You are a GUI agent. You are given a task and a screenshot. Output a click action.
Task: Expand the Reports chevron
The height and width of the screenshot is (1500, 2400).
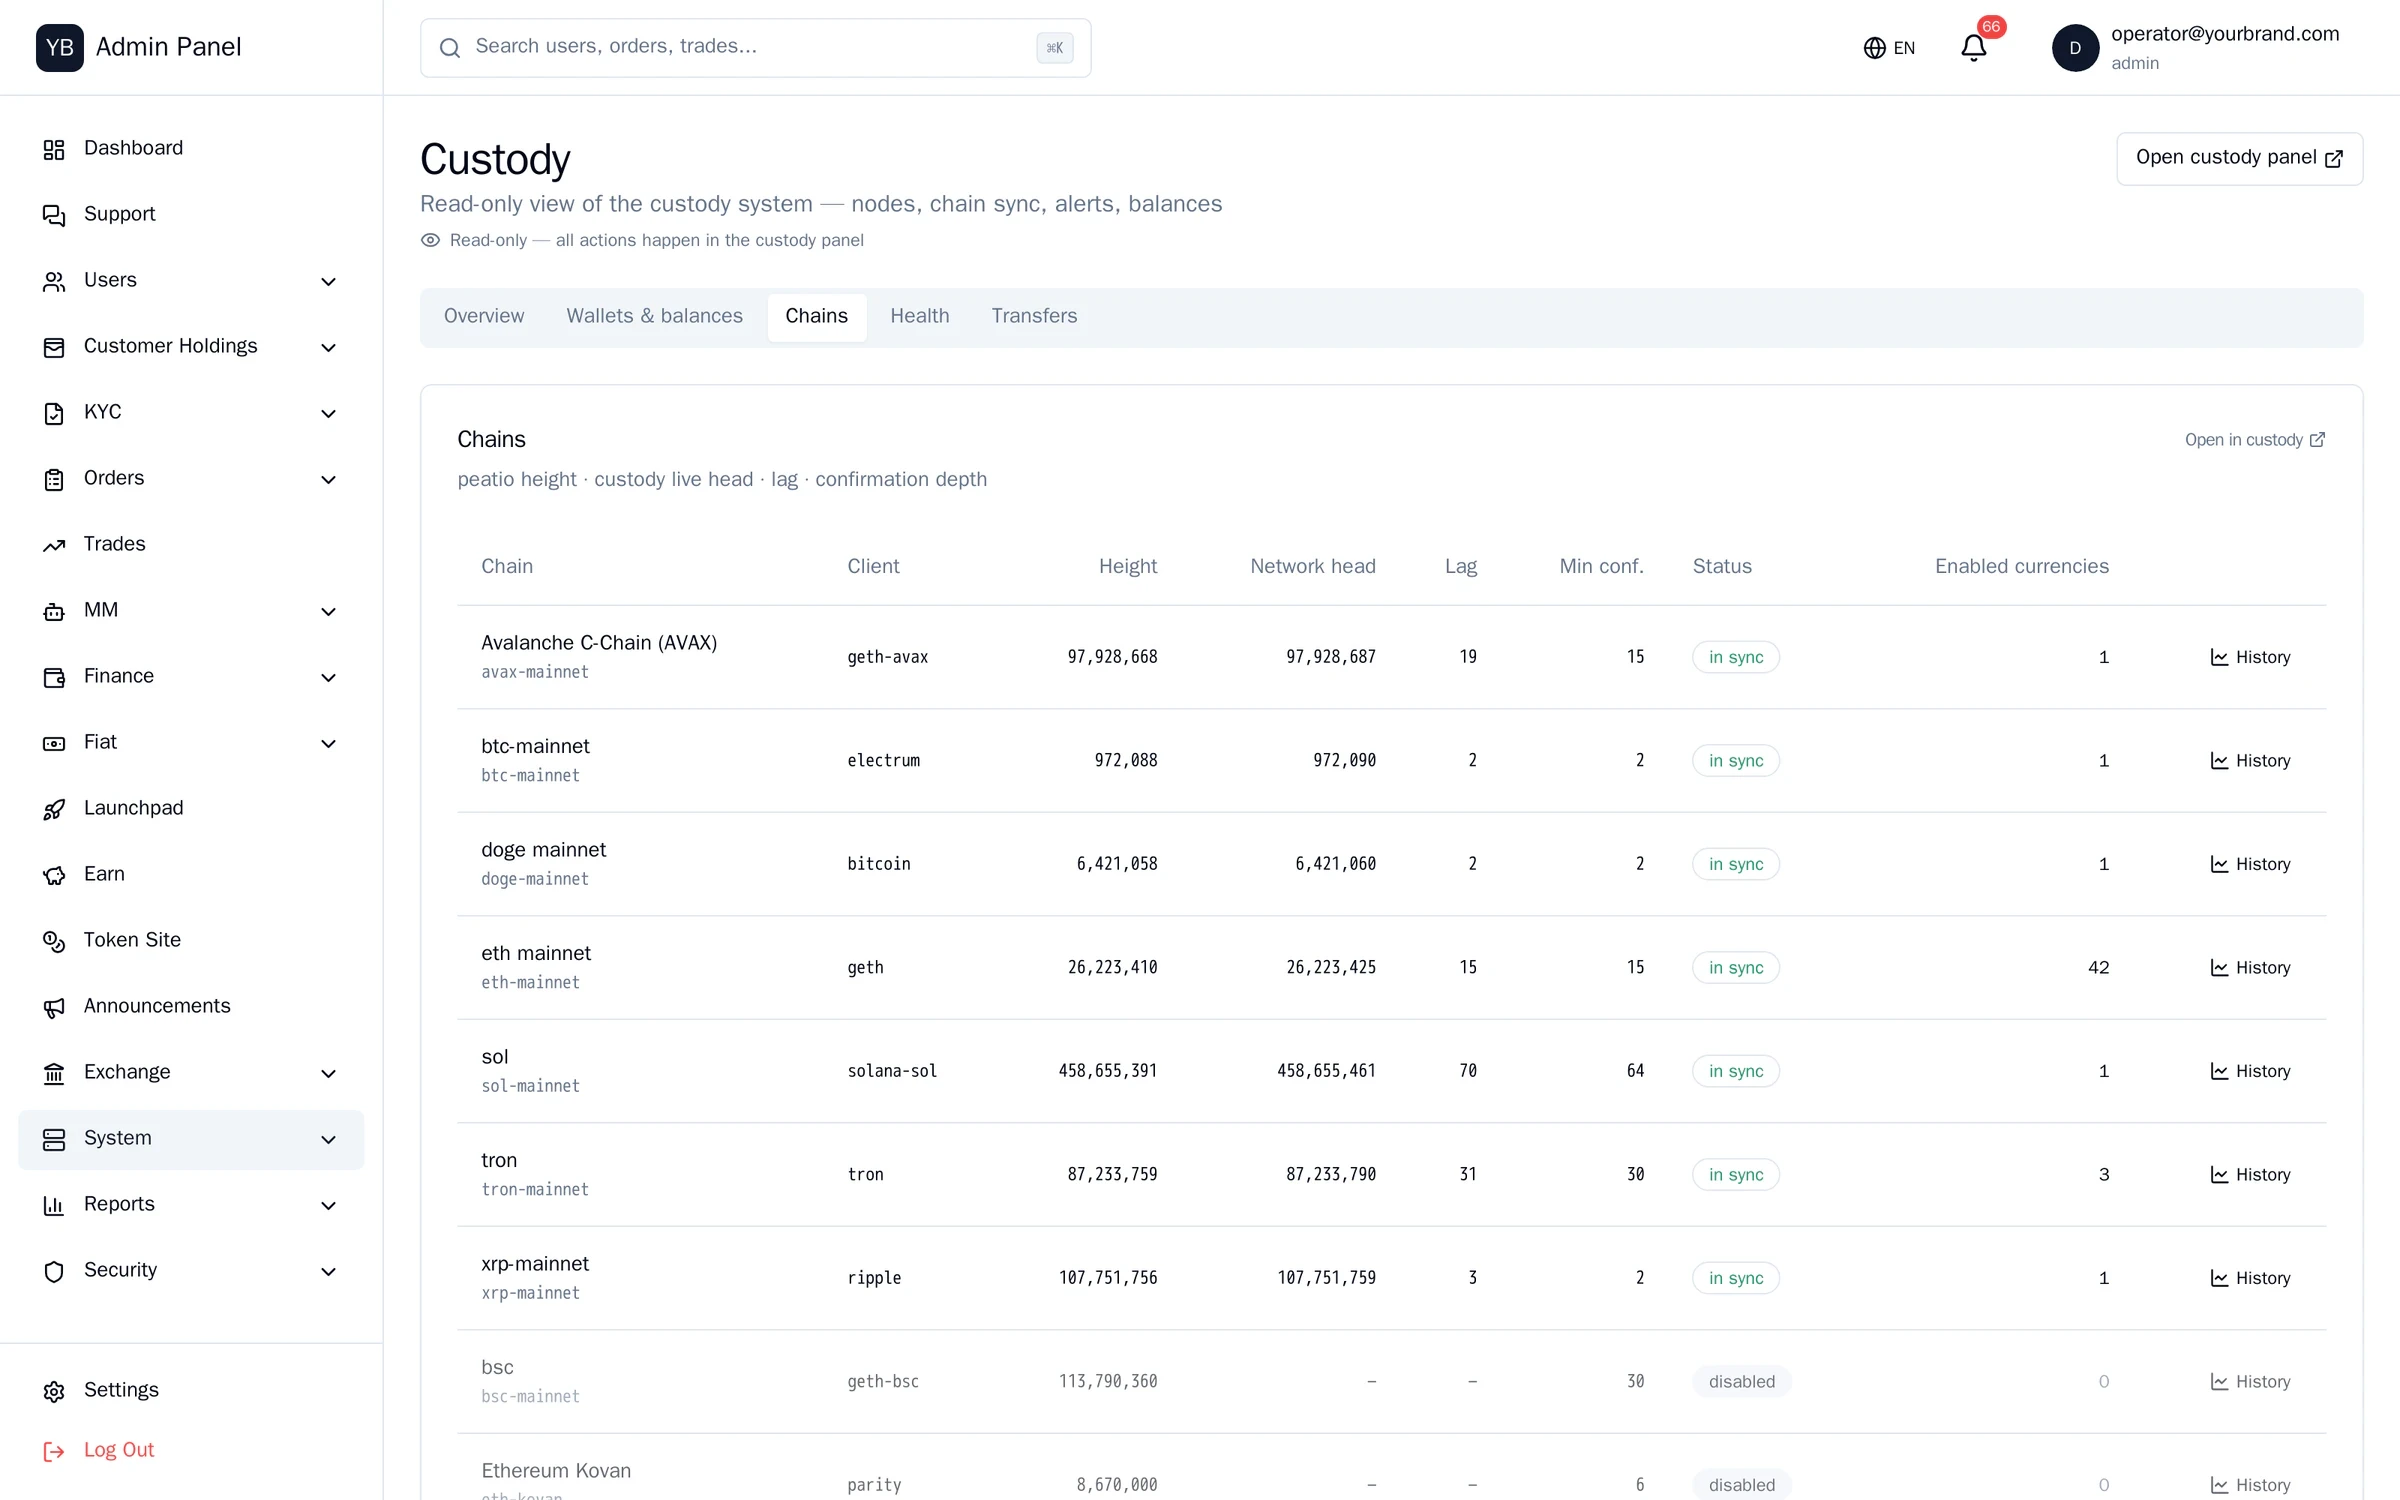pyautogui.click(x=328, y=1205)
